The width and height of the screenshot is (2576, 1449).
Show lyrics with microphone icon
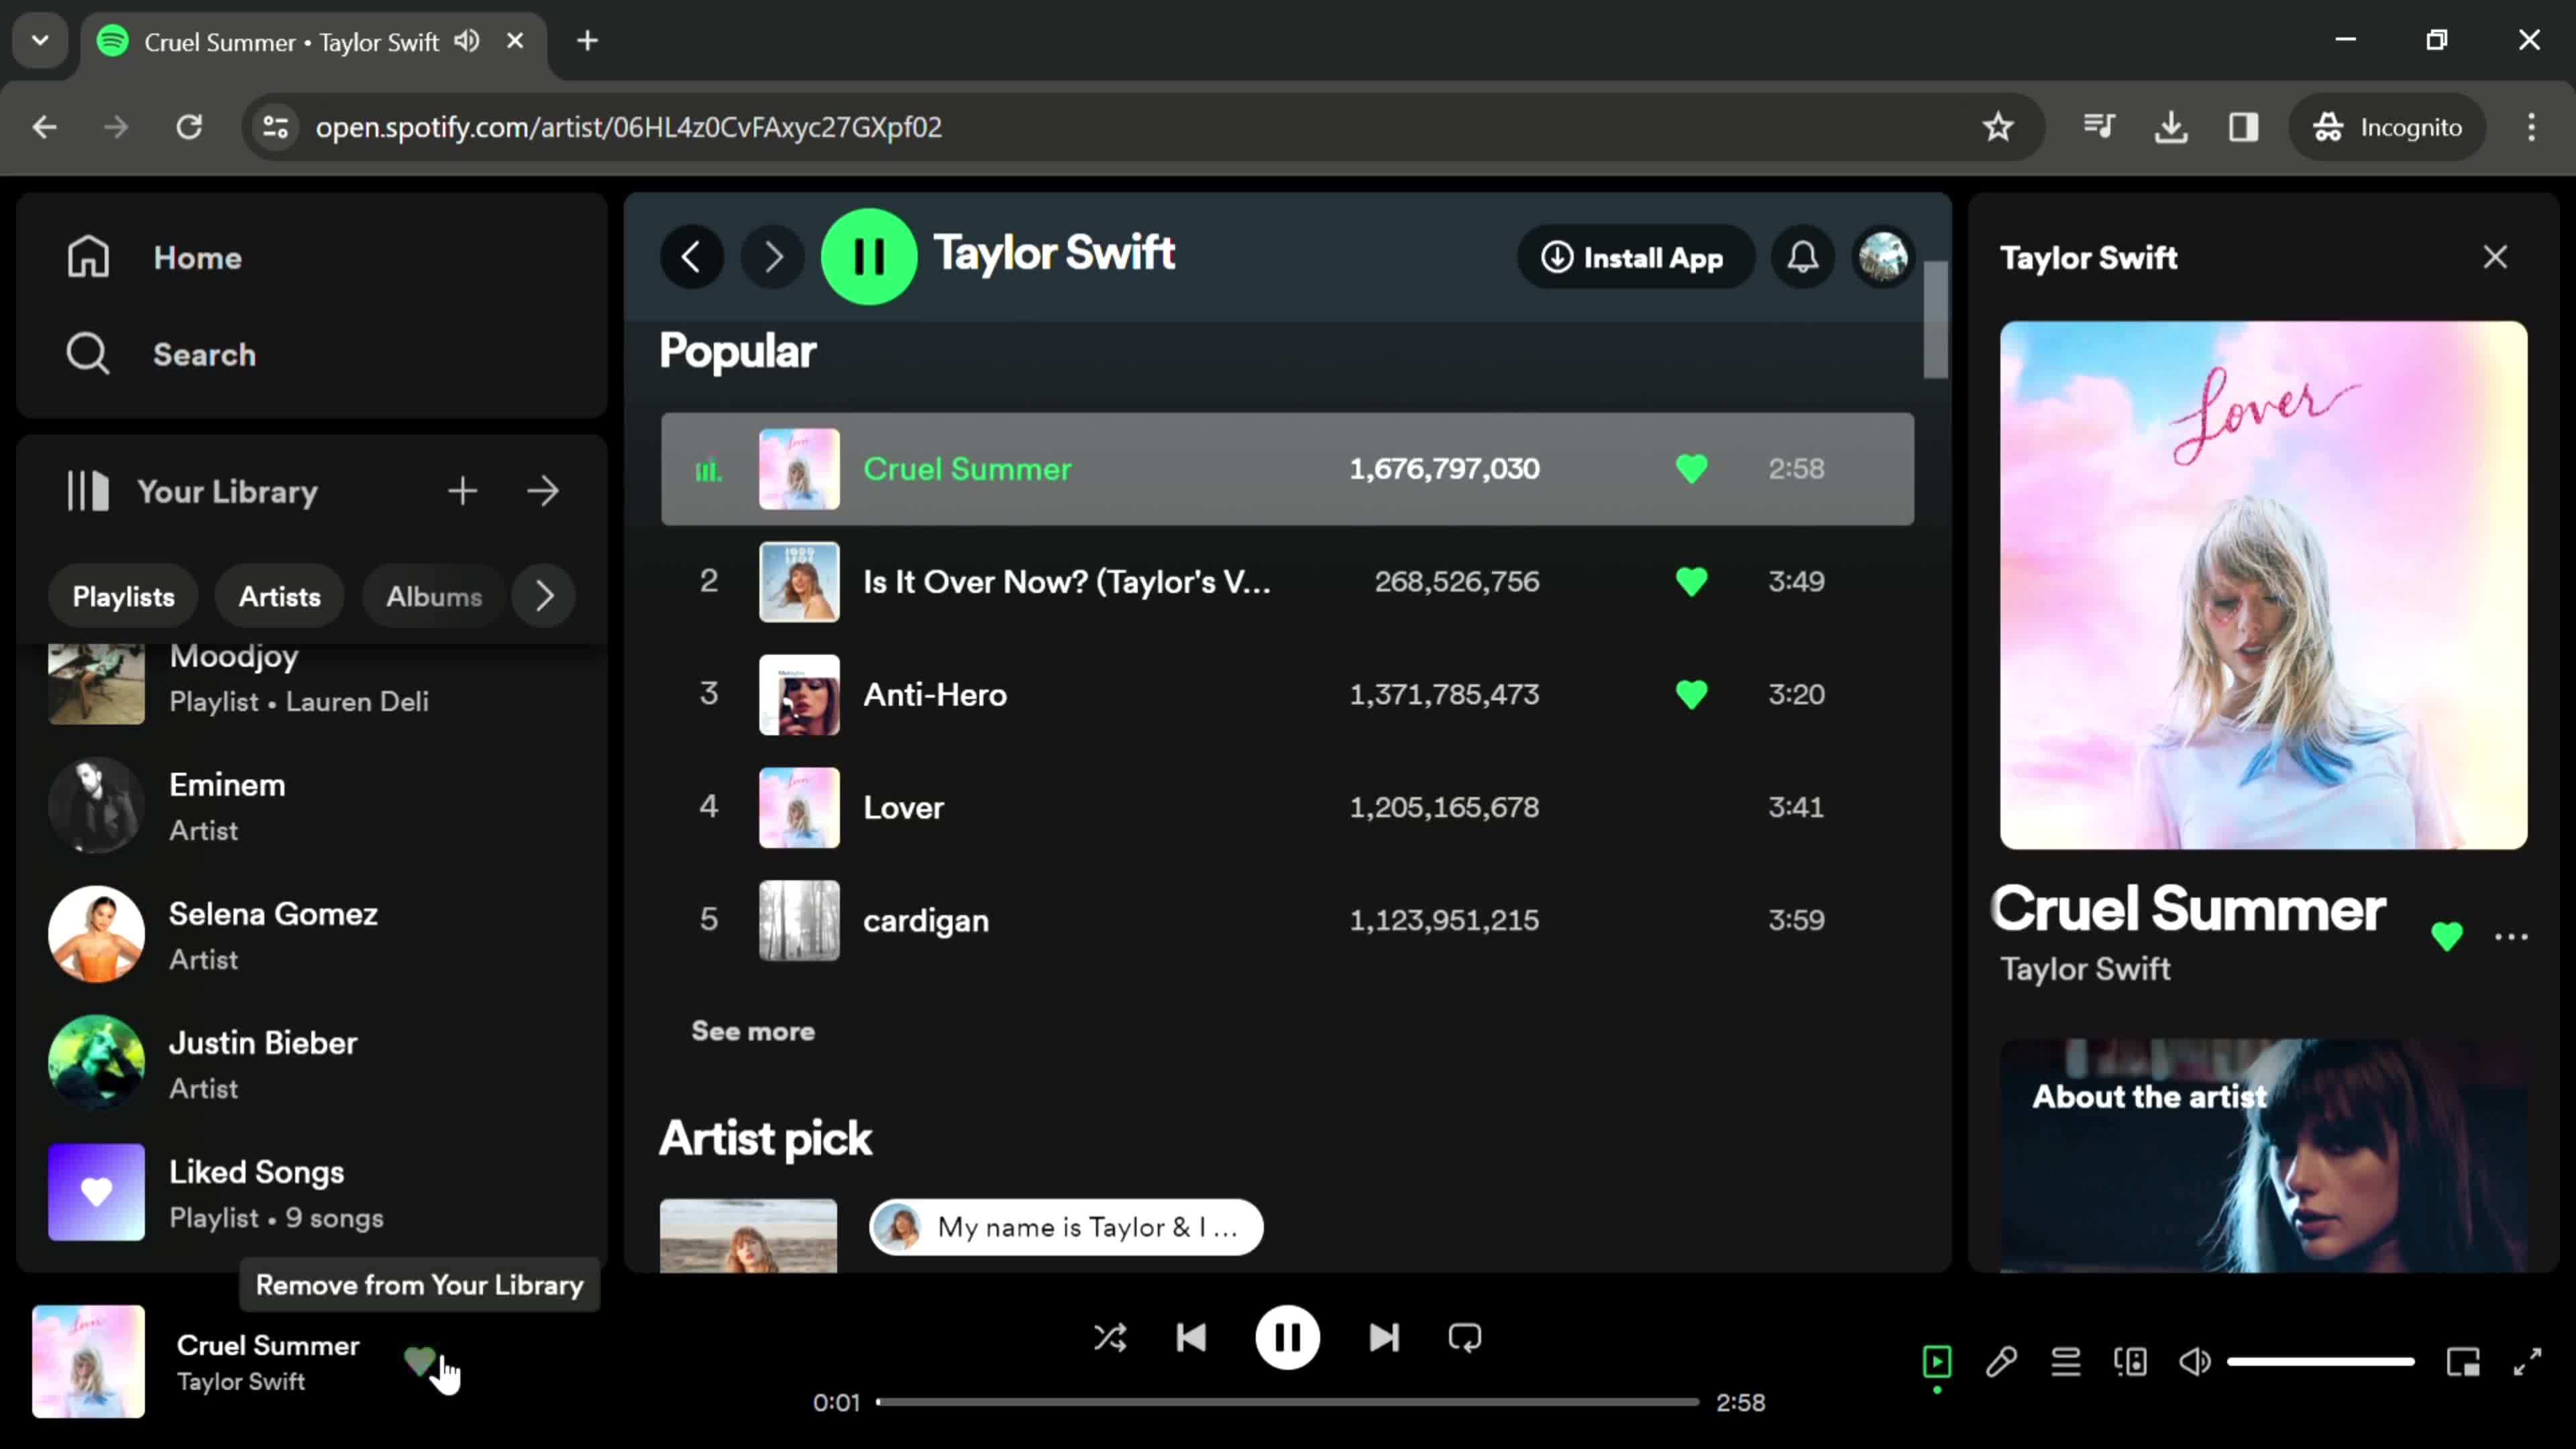(x=2001, y=1361)
